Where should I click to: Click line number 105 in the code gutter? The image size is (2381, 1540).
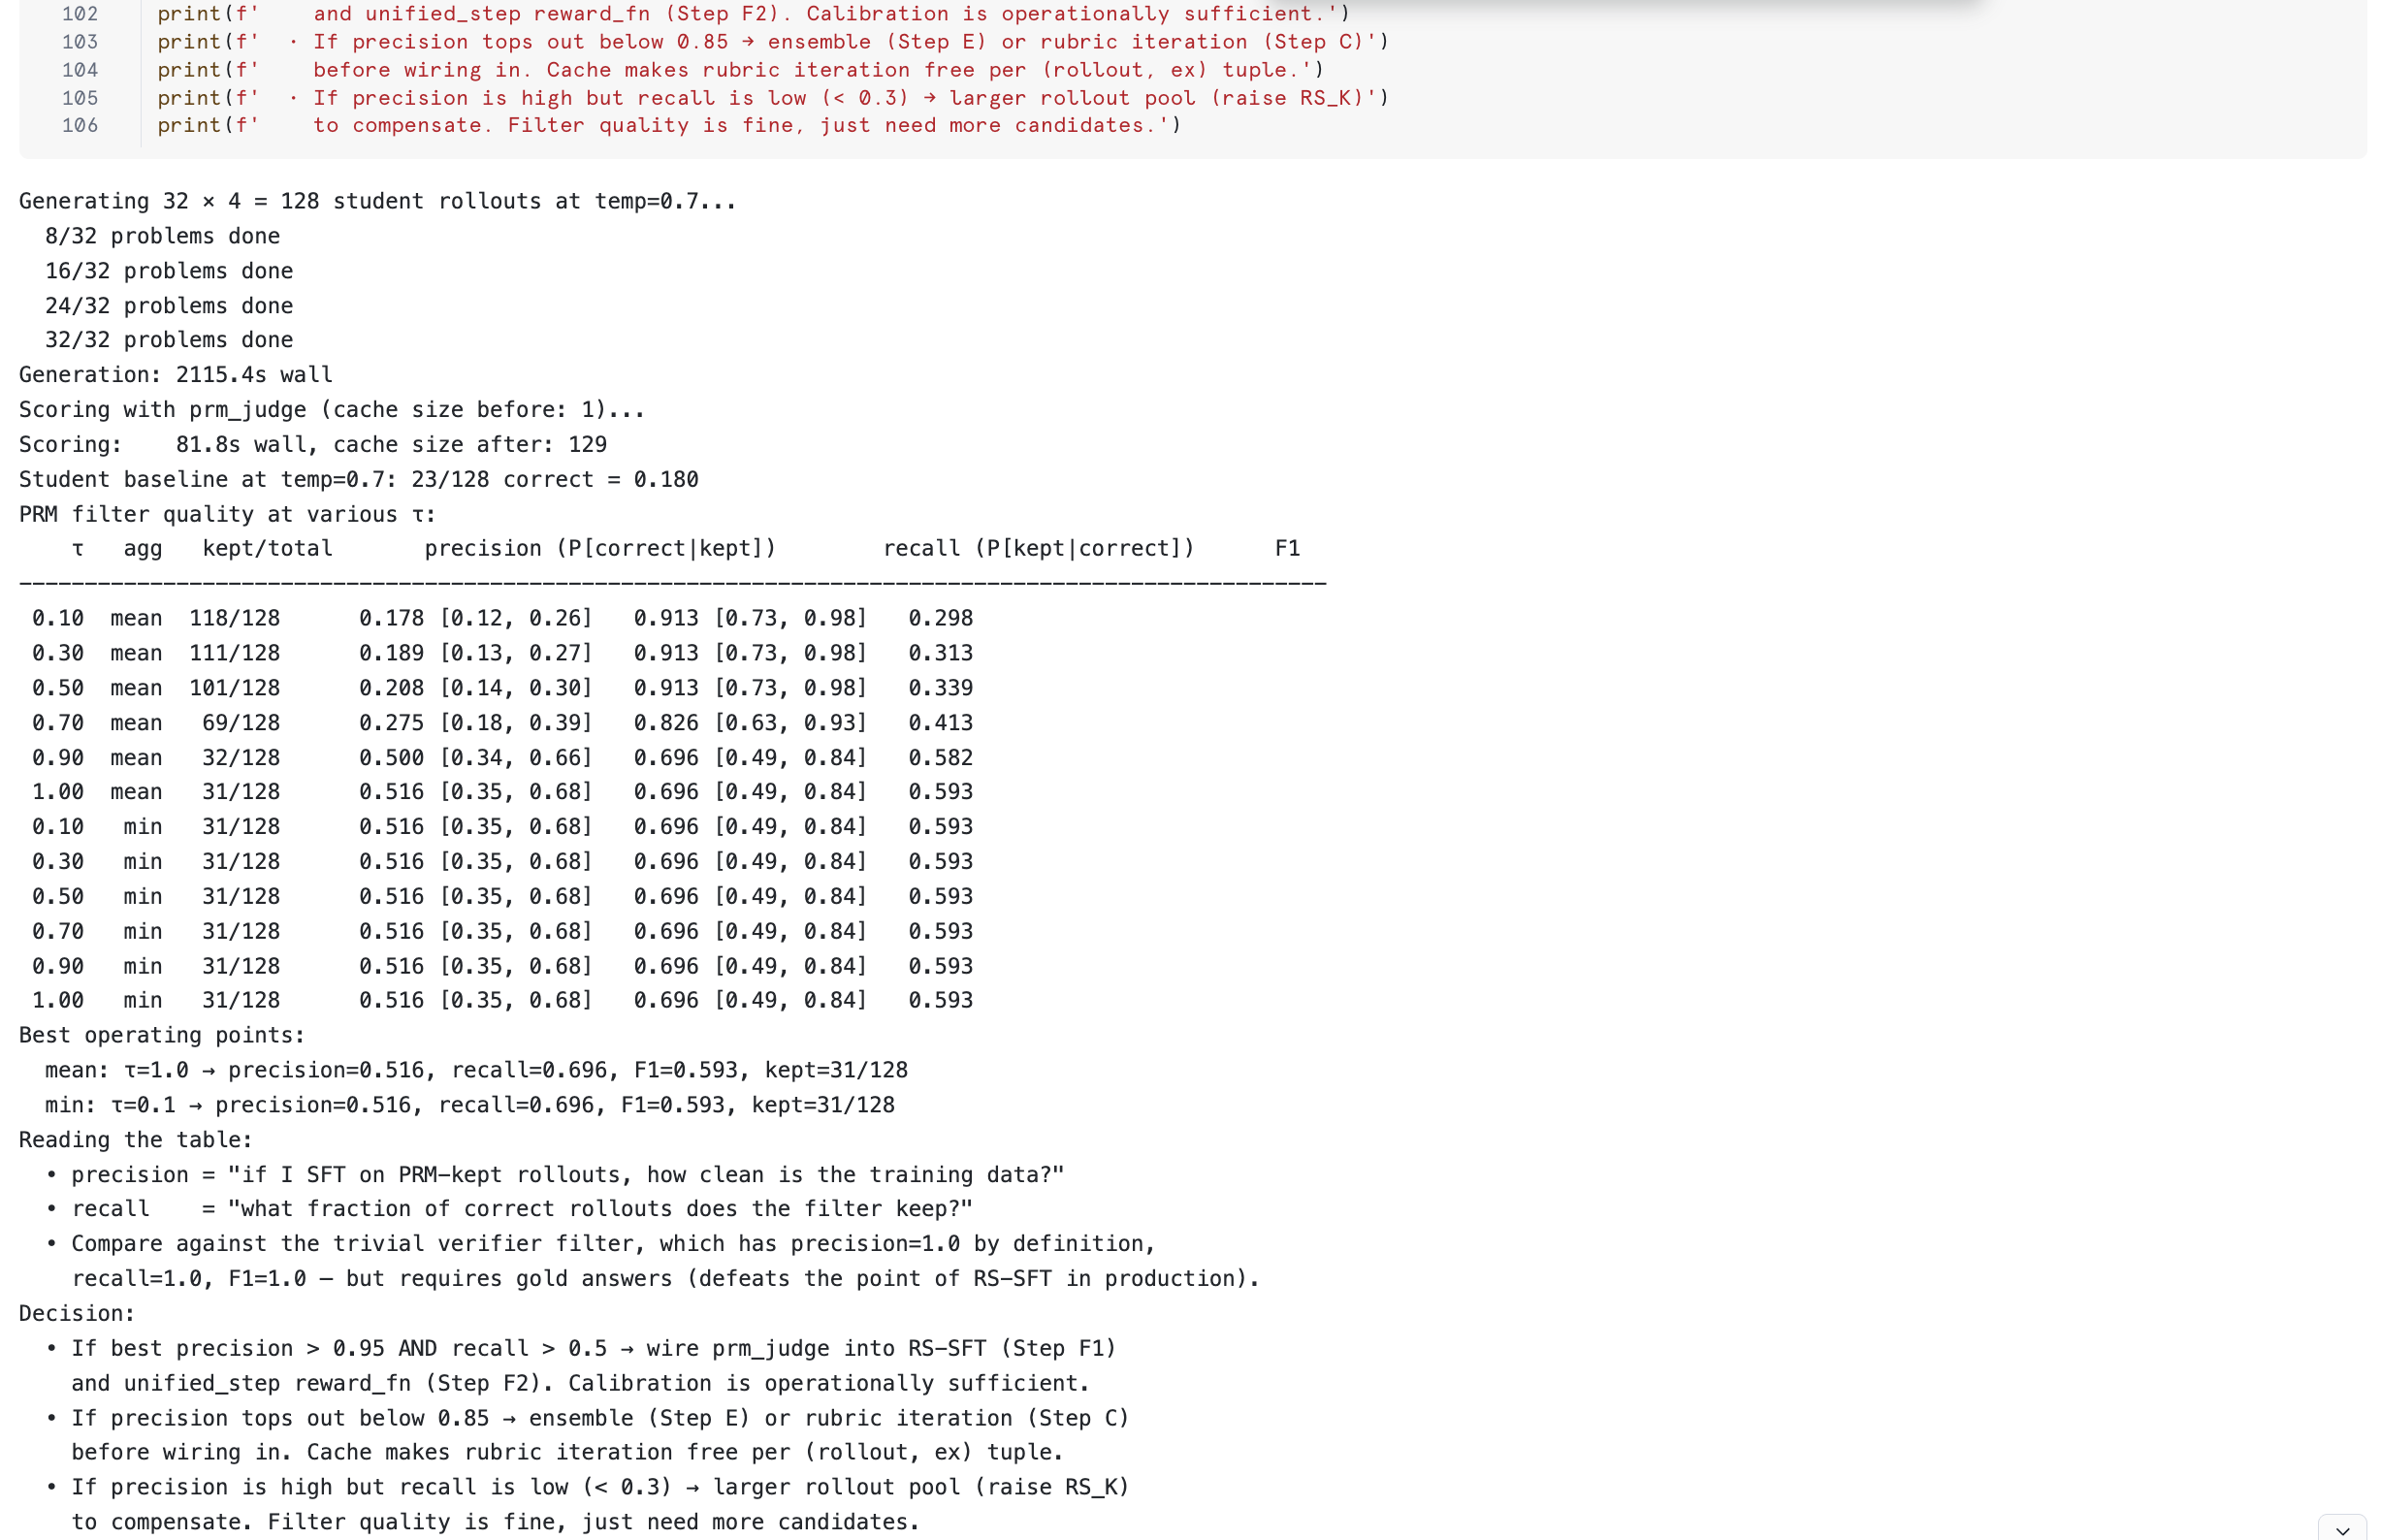(80, 98)
